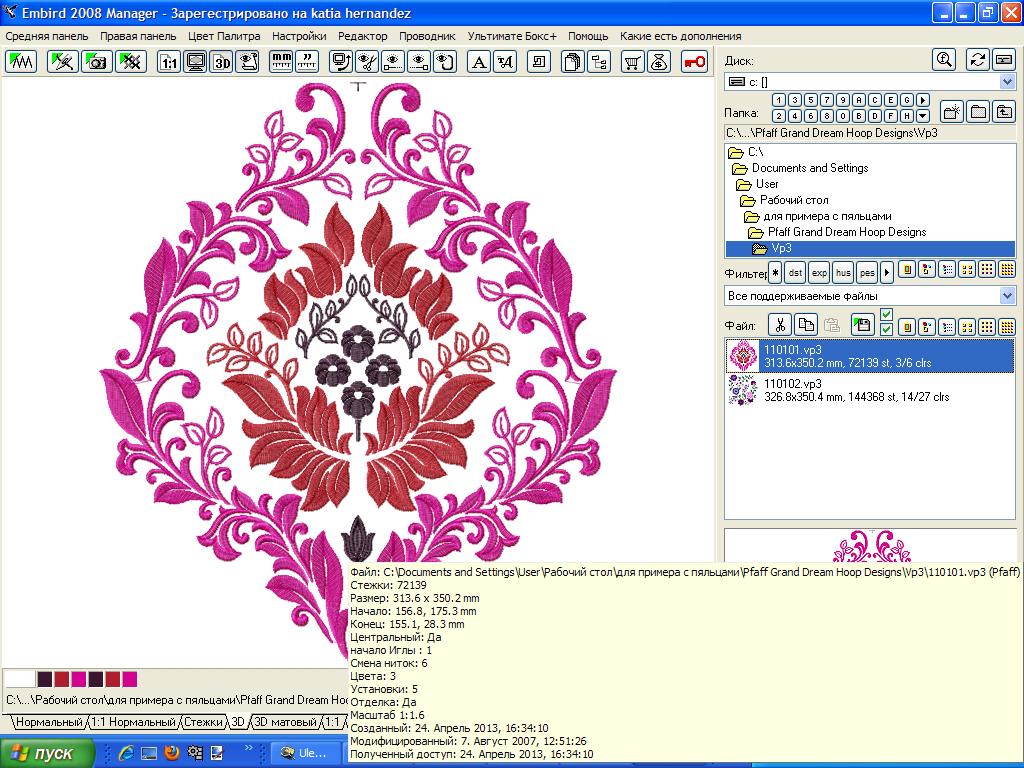Click the red key icon in the toolbar
The height and width of the screenshot is (768, 1024).
coord(694,62)
